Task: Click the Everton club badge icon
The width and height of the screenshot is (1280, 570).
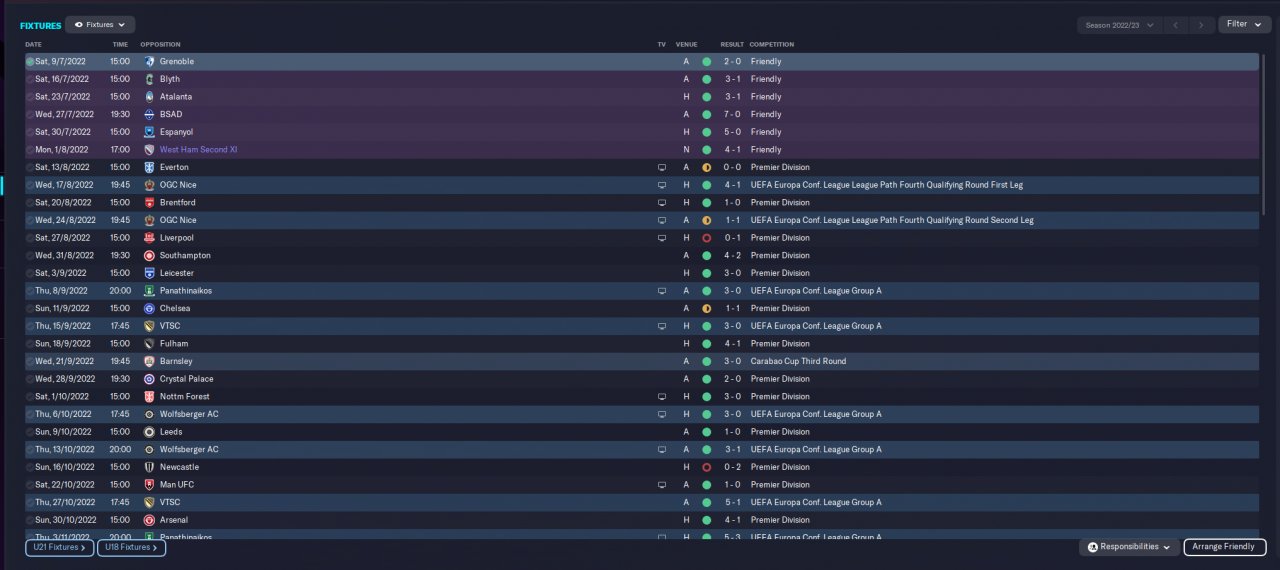Action: point(149,167)
